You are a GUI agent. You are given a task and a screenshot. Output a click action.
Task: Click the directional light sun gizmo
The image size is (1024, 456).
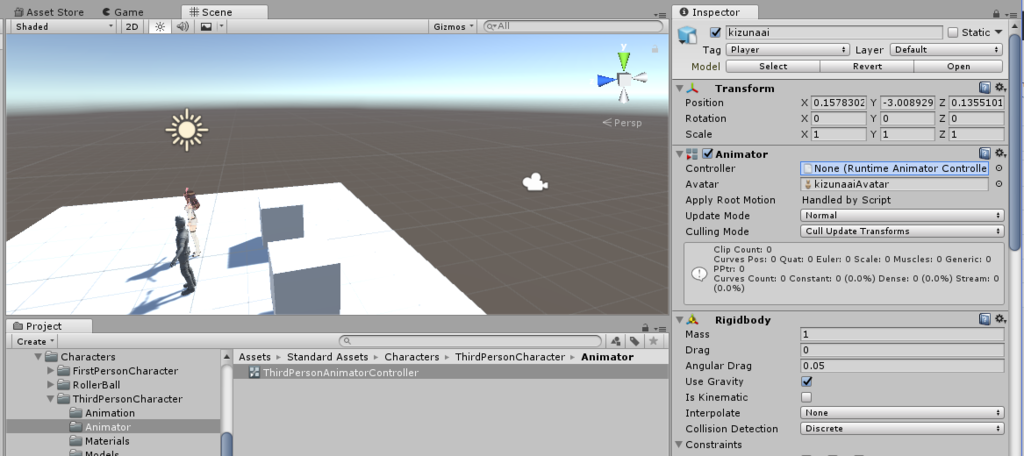tap(187, 129)
